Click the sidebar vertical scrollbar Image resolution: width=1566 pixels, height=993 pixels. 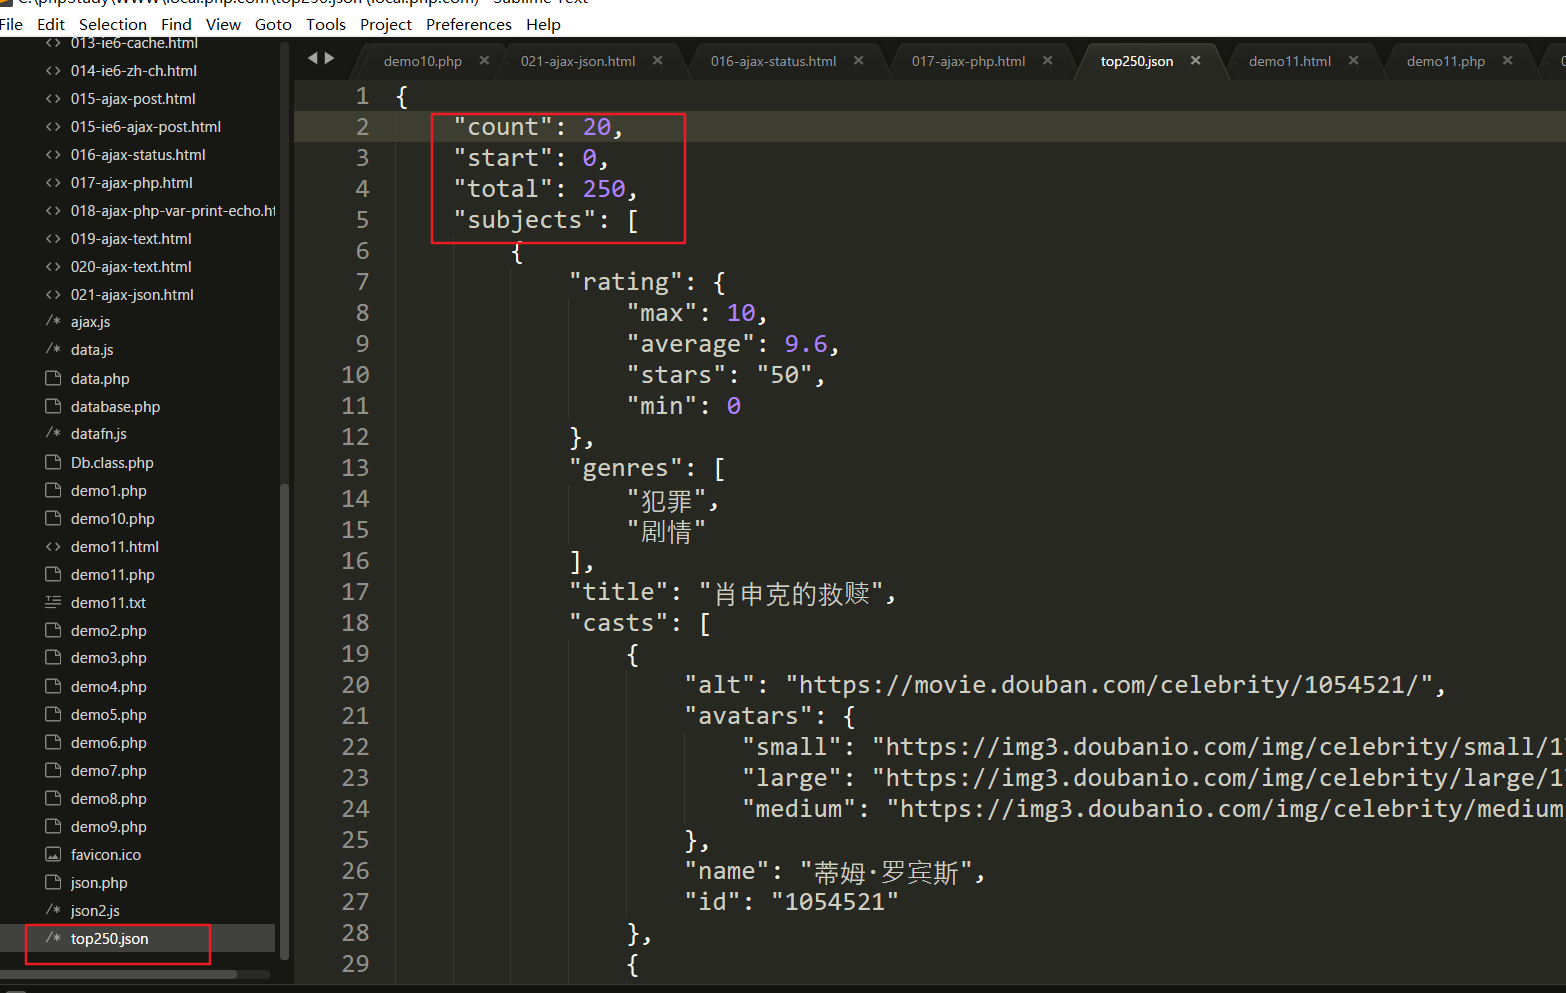point(284,720)
